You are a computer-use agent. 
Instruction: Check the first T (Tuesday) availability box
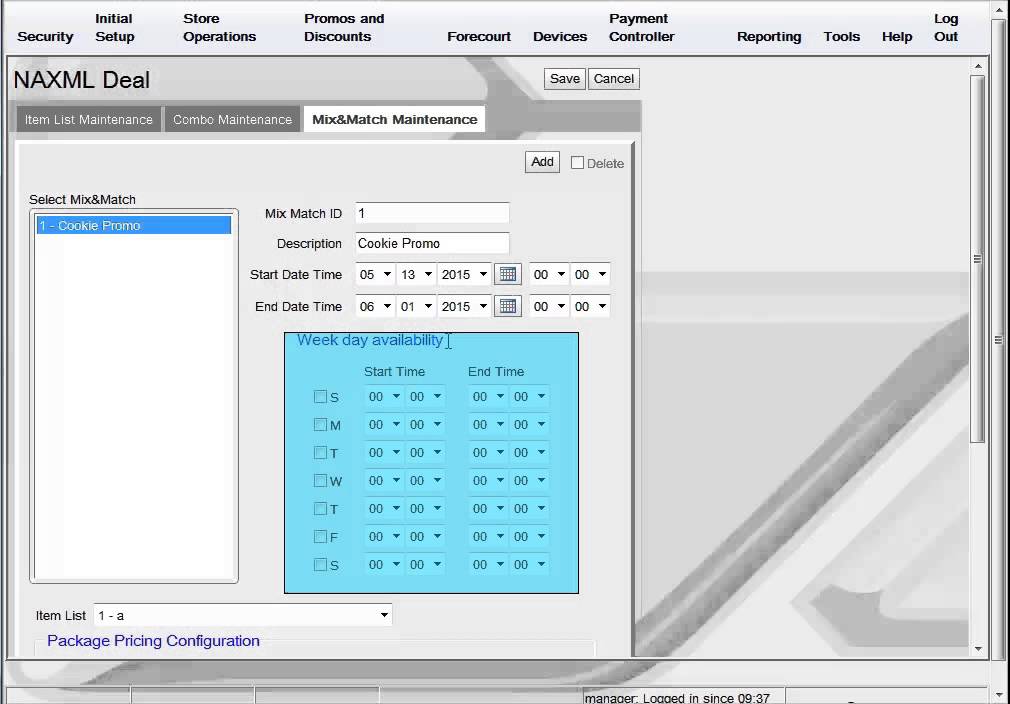(x=320, y=453)
